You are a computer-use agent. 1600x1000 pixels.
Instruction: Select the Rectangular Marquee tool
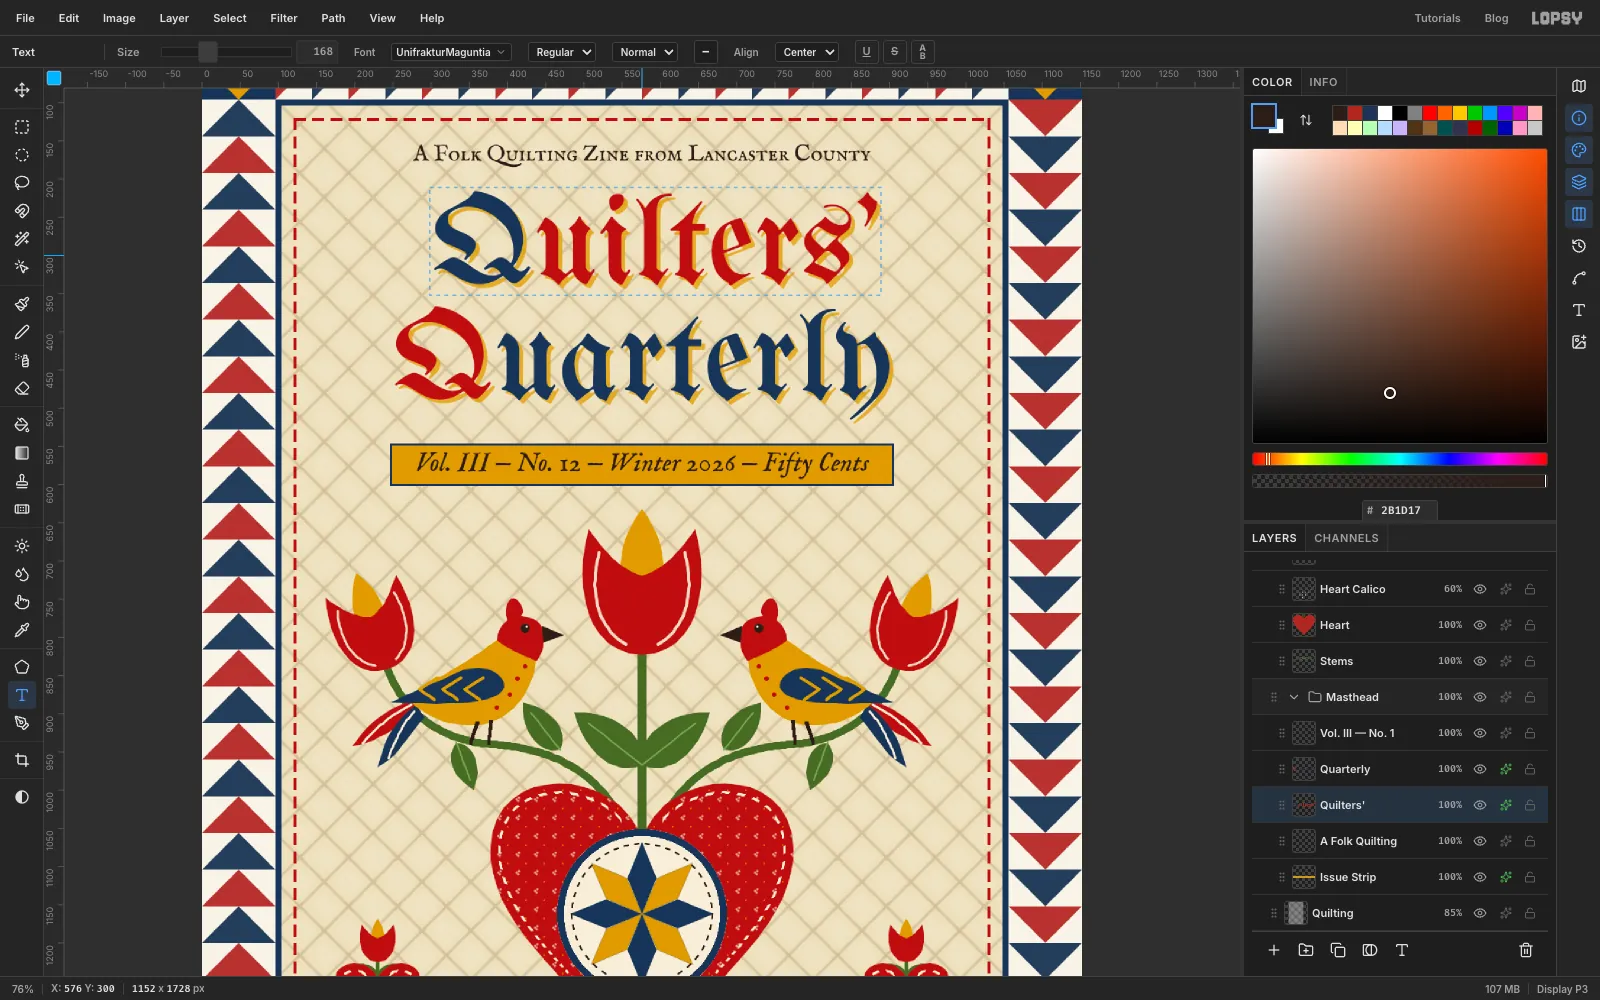pyautogui.click(x=22, y=127)
